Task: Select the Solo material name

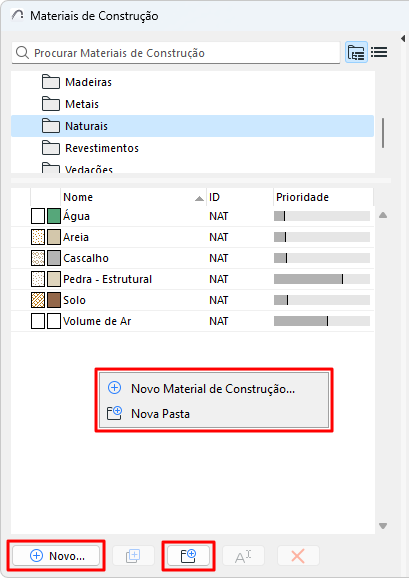Action: [x=74, y=300]
